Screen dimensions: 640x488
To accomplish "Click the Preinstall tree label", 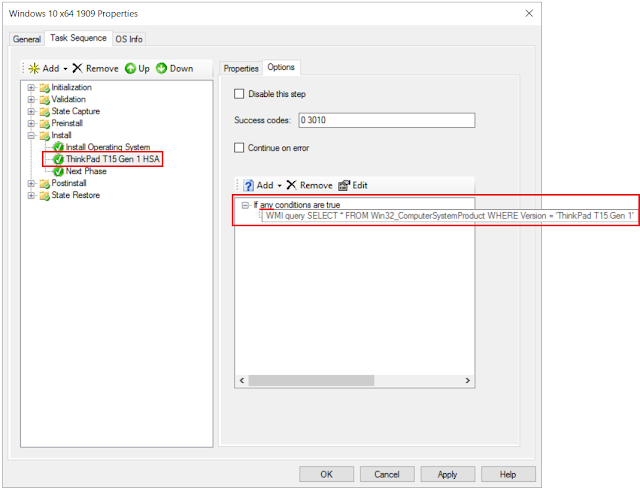I will (67, 123).
